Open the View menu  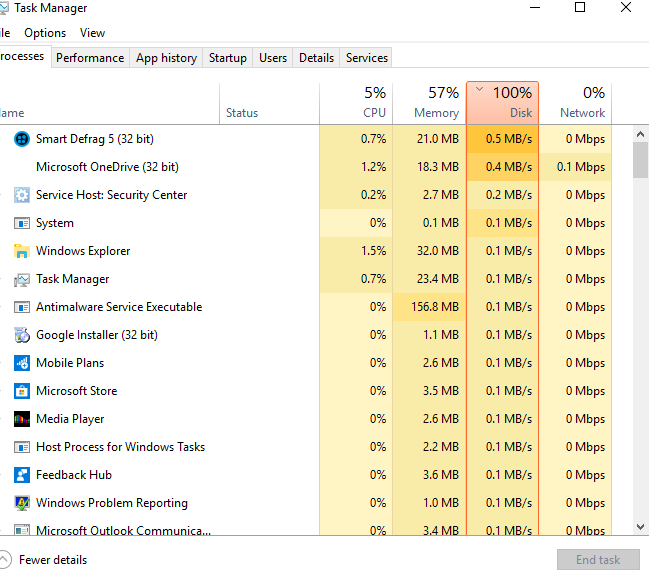[x=92, y=33]
